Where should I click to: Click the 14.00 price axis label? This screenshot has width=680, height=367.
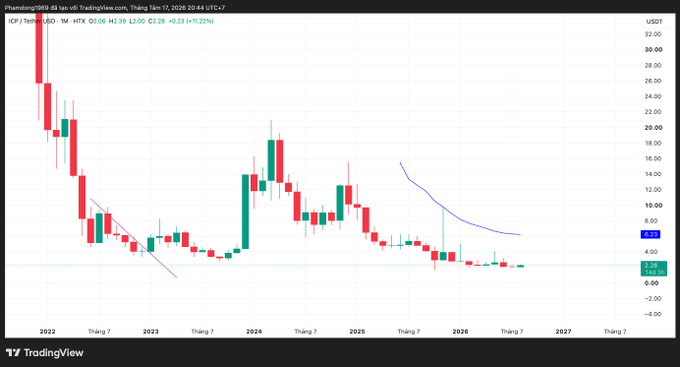653,174
